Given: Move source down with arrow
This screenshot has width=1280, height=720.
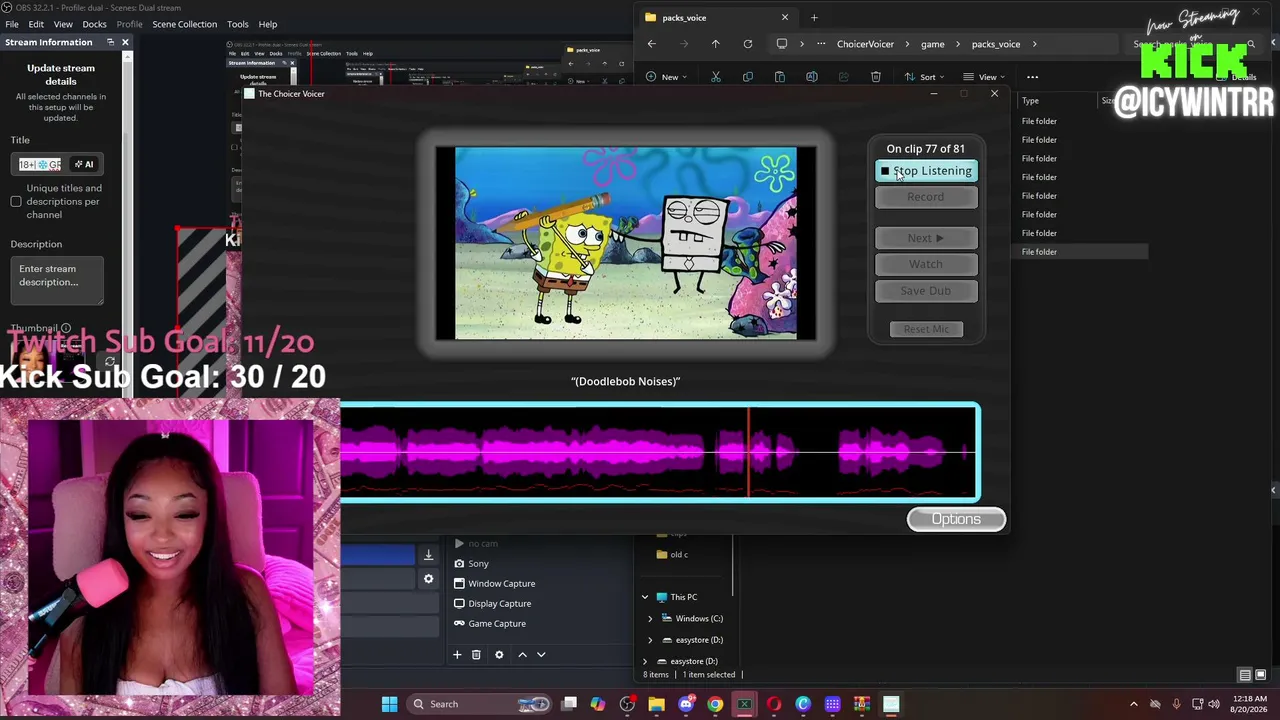Looking at the screenshot, I should (541, 655).
